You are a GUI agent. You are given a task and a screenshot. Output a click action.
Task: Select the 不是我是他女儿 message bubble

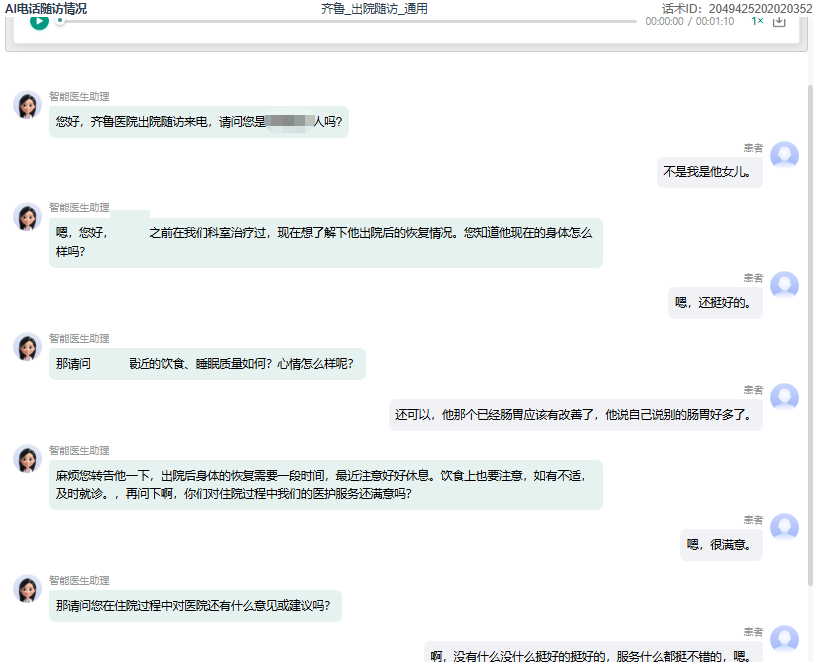(x=709, y=172)
